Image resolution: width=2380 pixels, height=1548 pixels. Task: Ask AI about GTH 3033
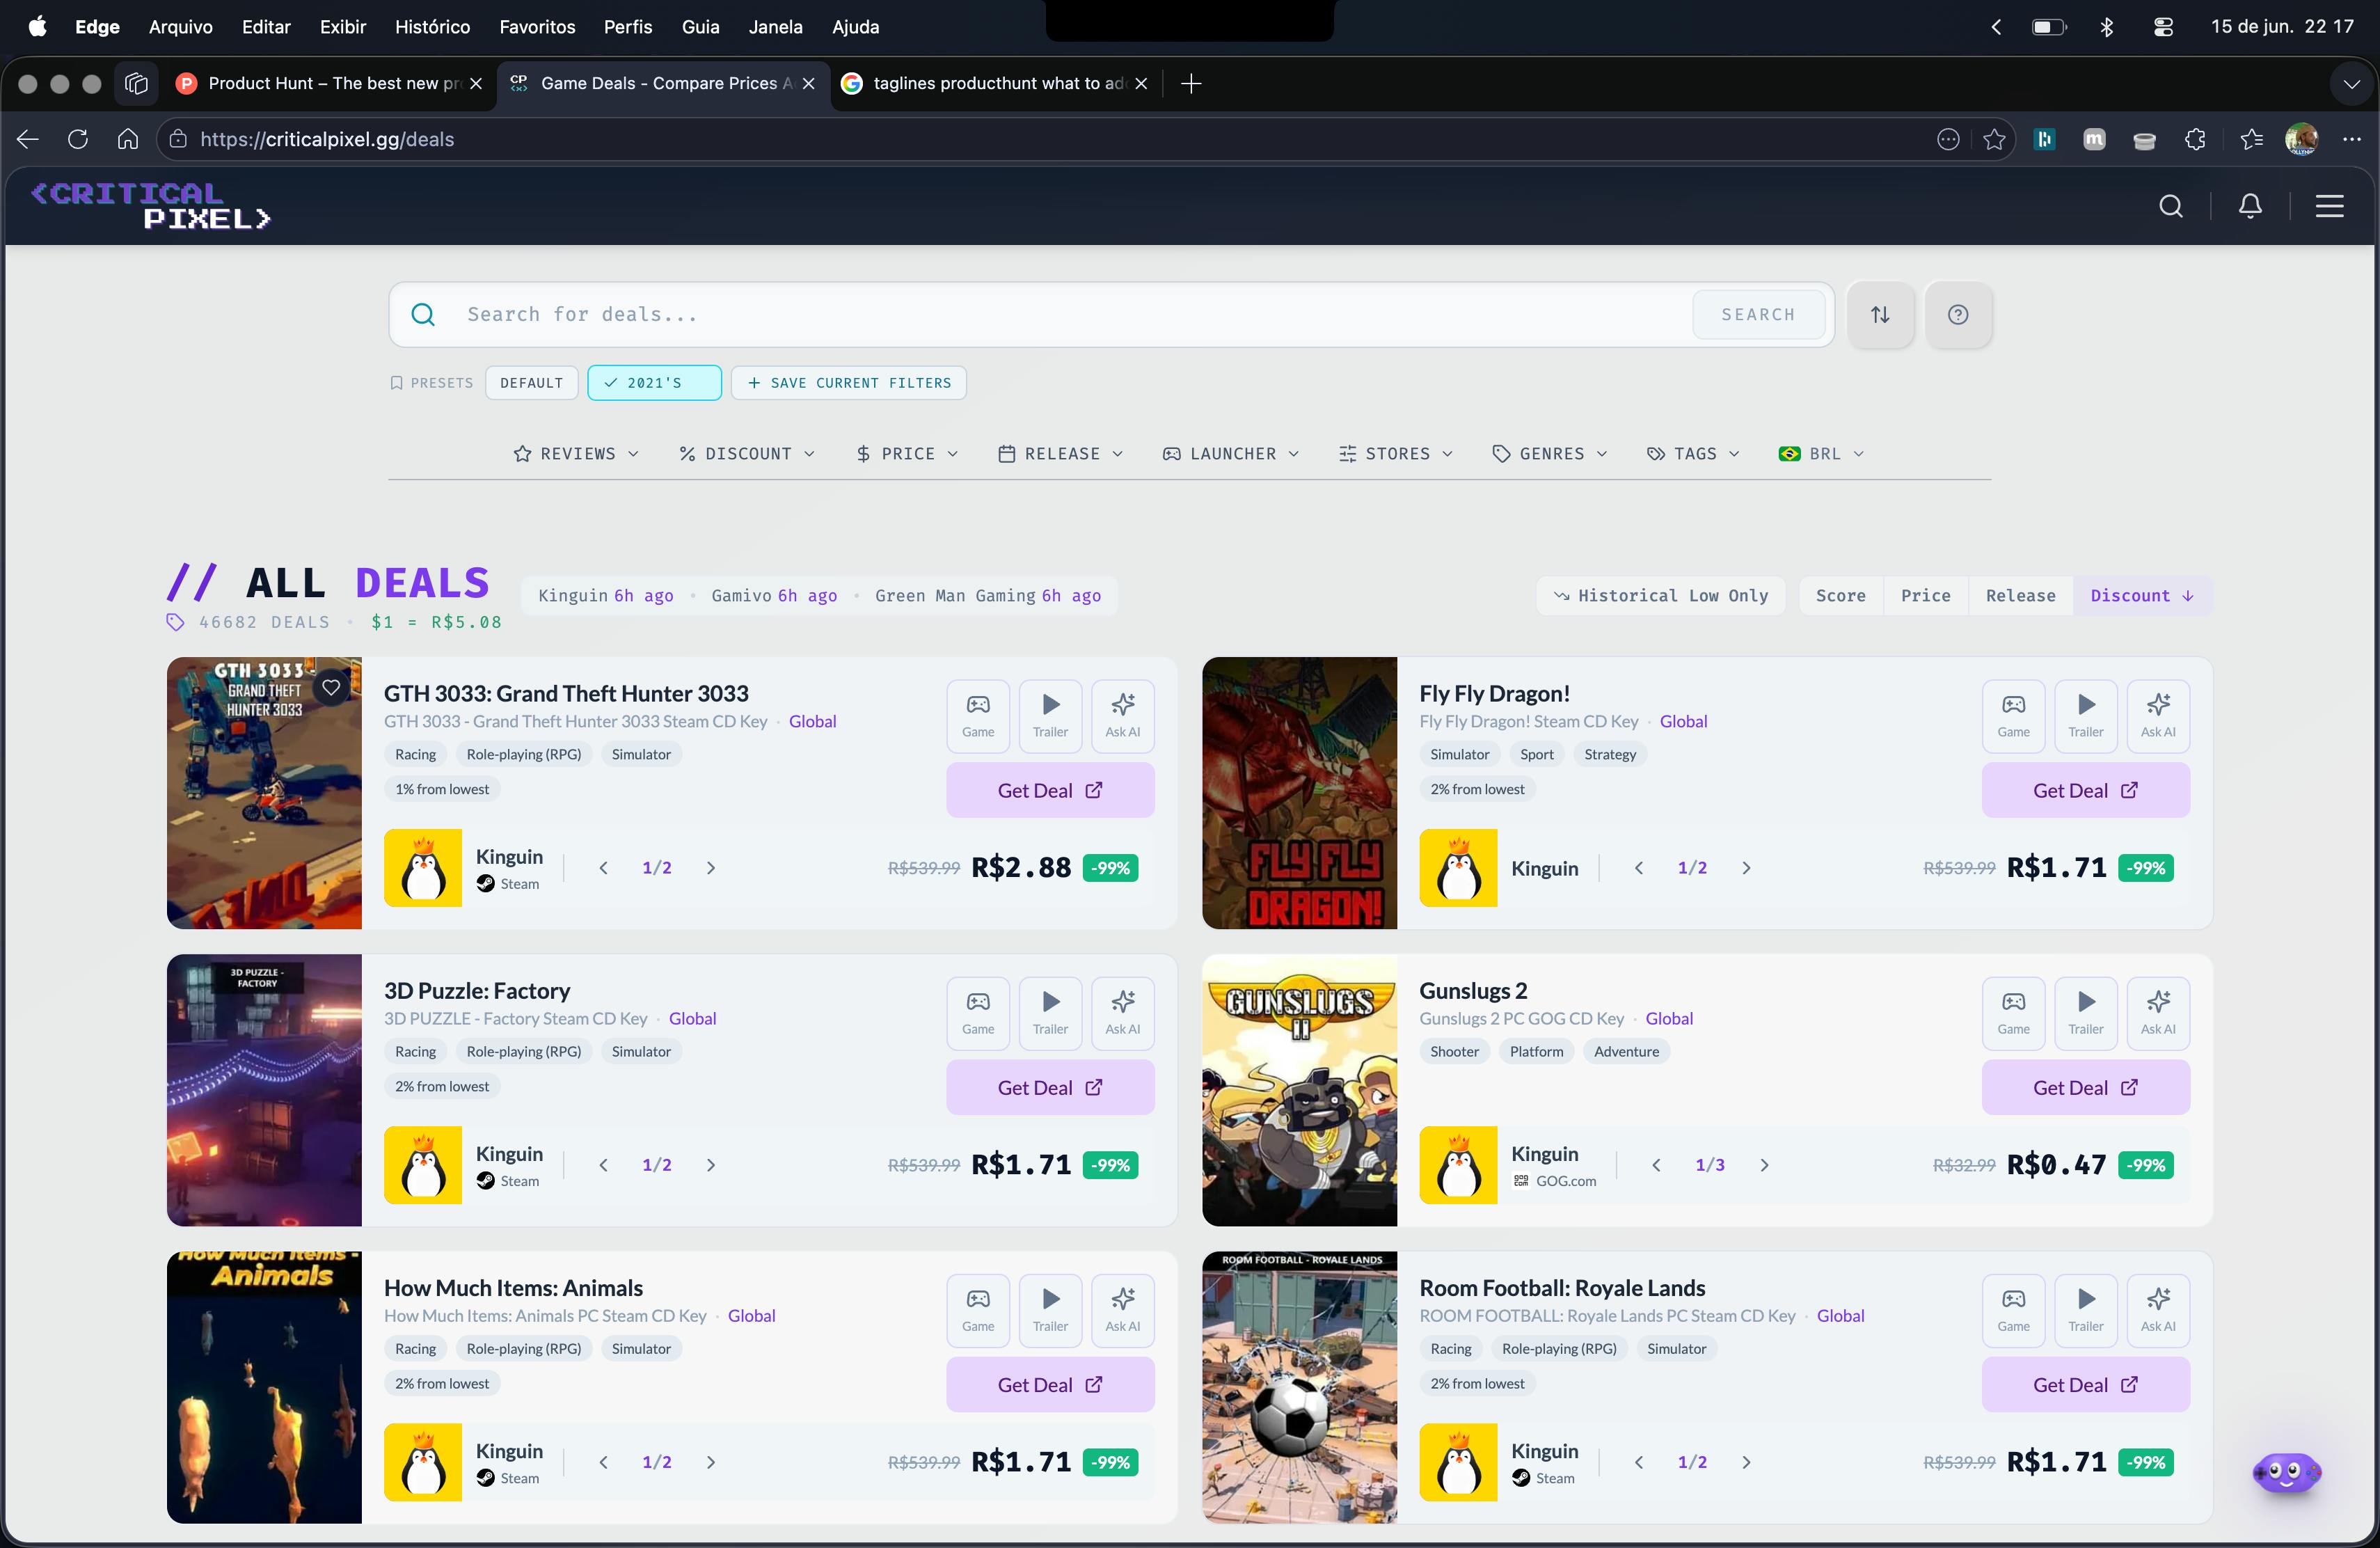pyautogui.click(x=1122, y=716)
